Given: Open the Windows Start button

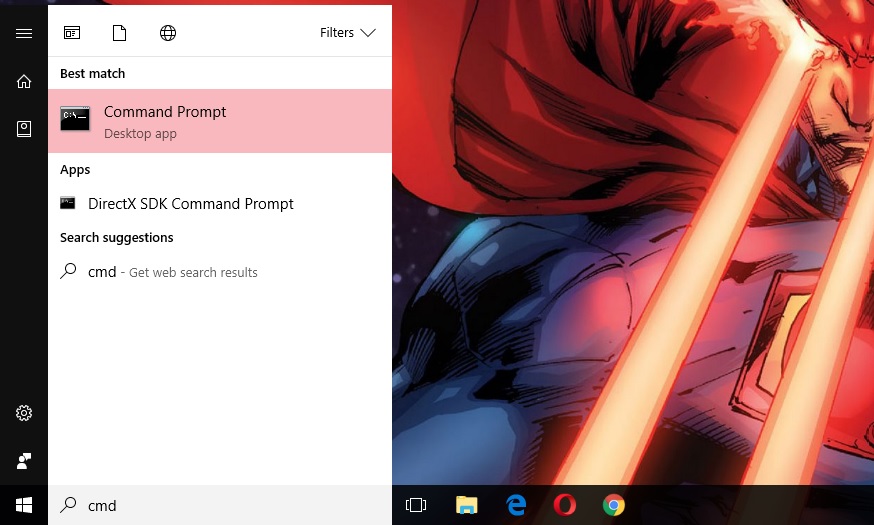Looking at the screenshot, I should (23, 505).
